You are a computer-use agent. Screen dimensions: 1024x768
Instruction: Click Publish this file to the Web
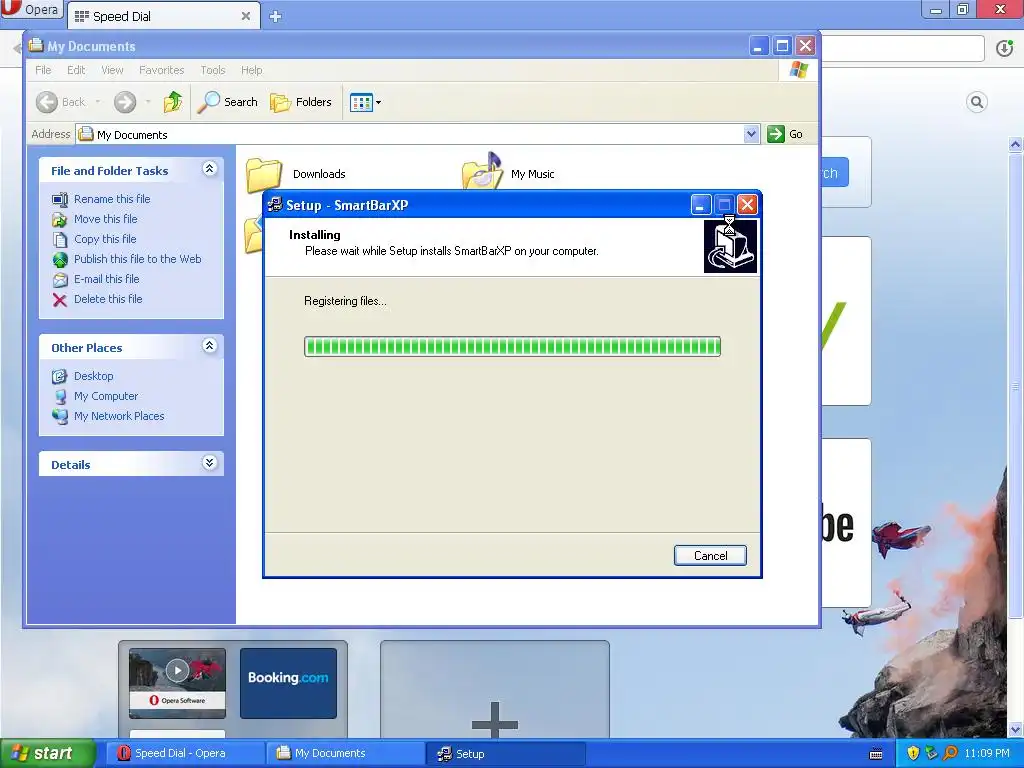coord(137,259)
